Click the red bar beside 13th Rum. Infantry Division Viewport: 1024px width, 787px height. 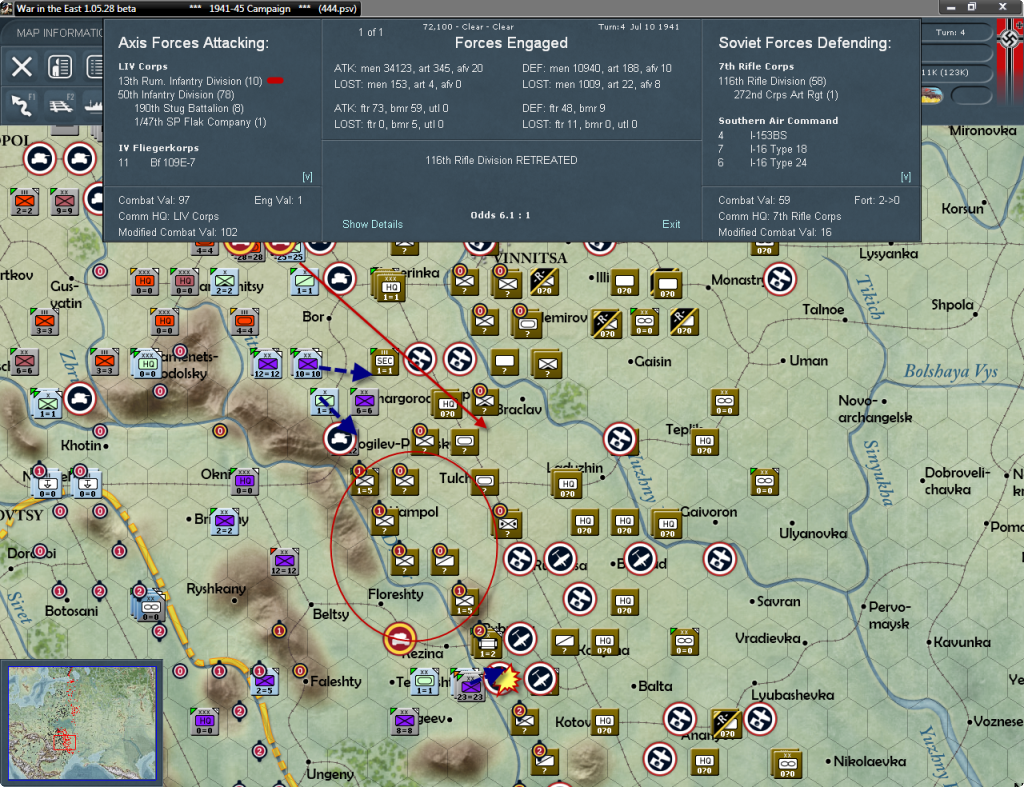pyautogui.click(x=275, y=81)
